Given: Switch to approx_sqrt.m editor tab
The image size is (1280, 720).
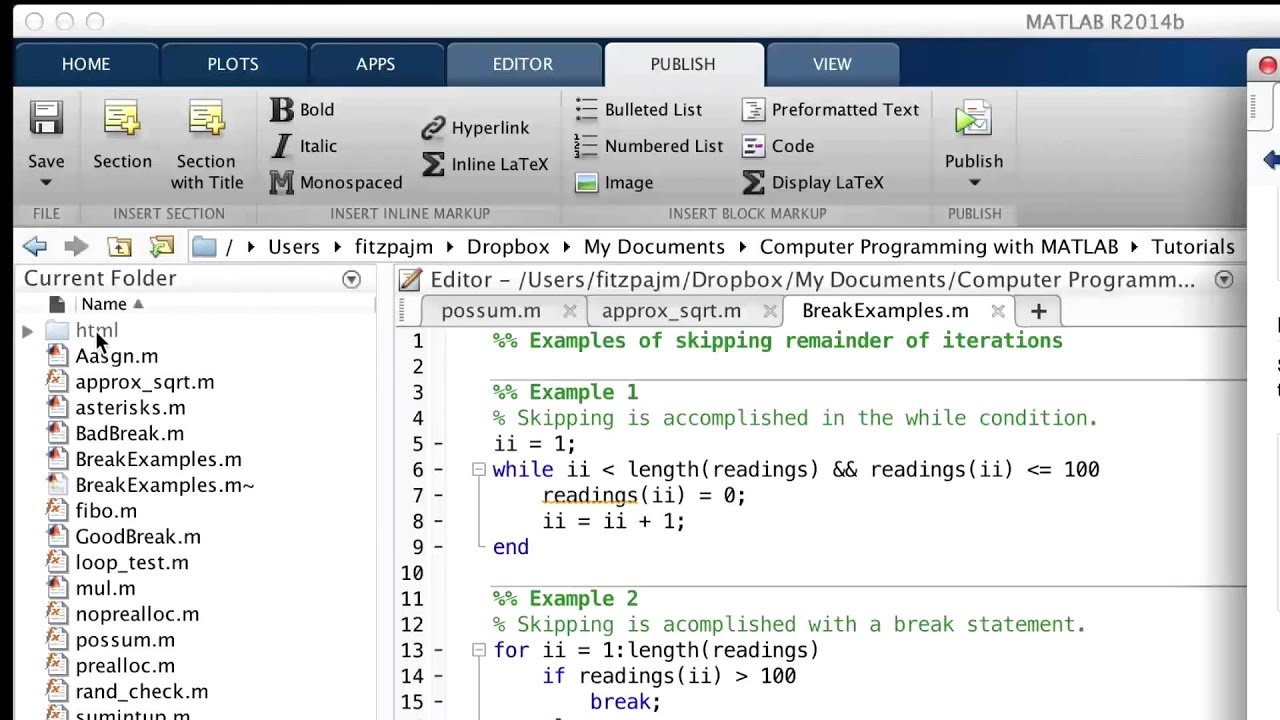Looking at the screenshot, I should pos(671,311).
